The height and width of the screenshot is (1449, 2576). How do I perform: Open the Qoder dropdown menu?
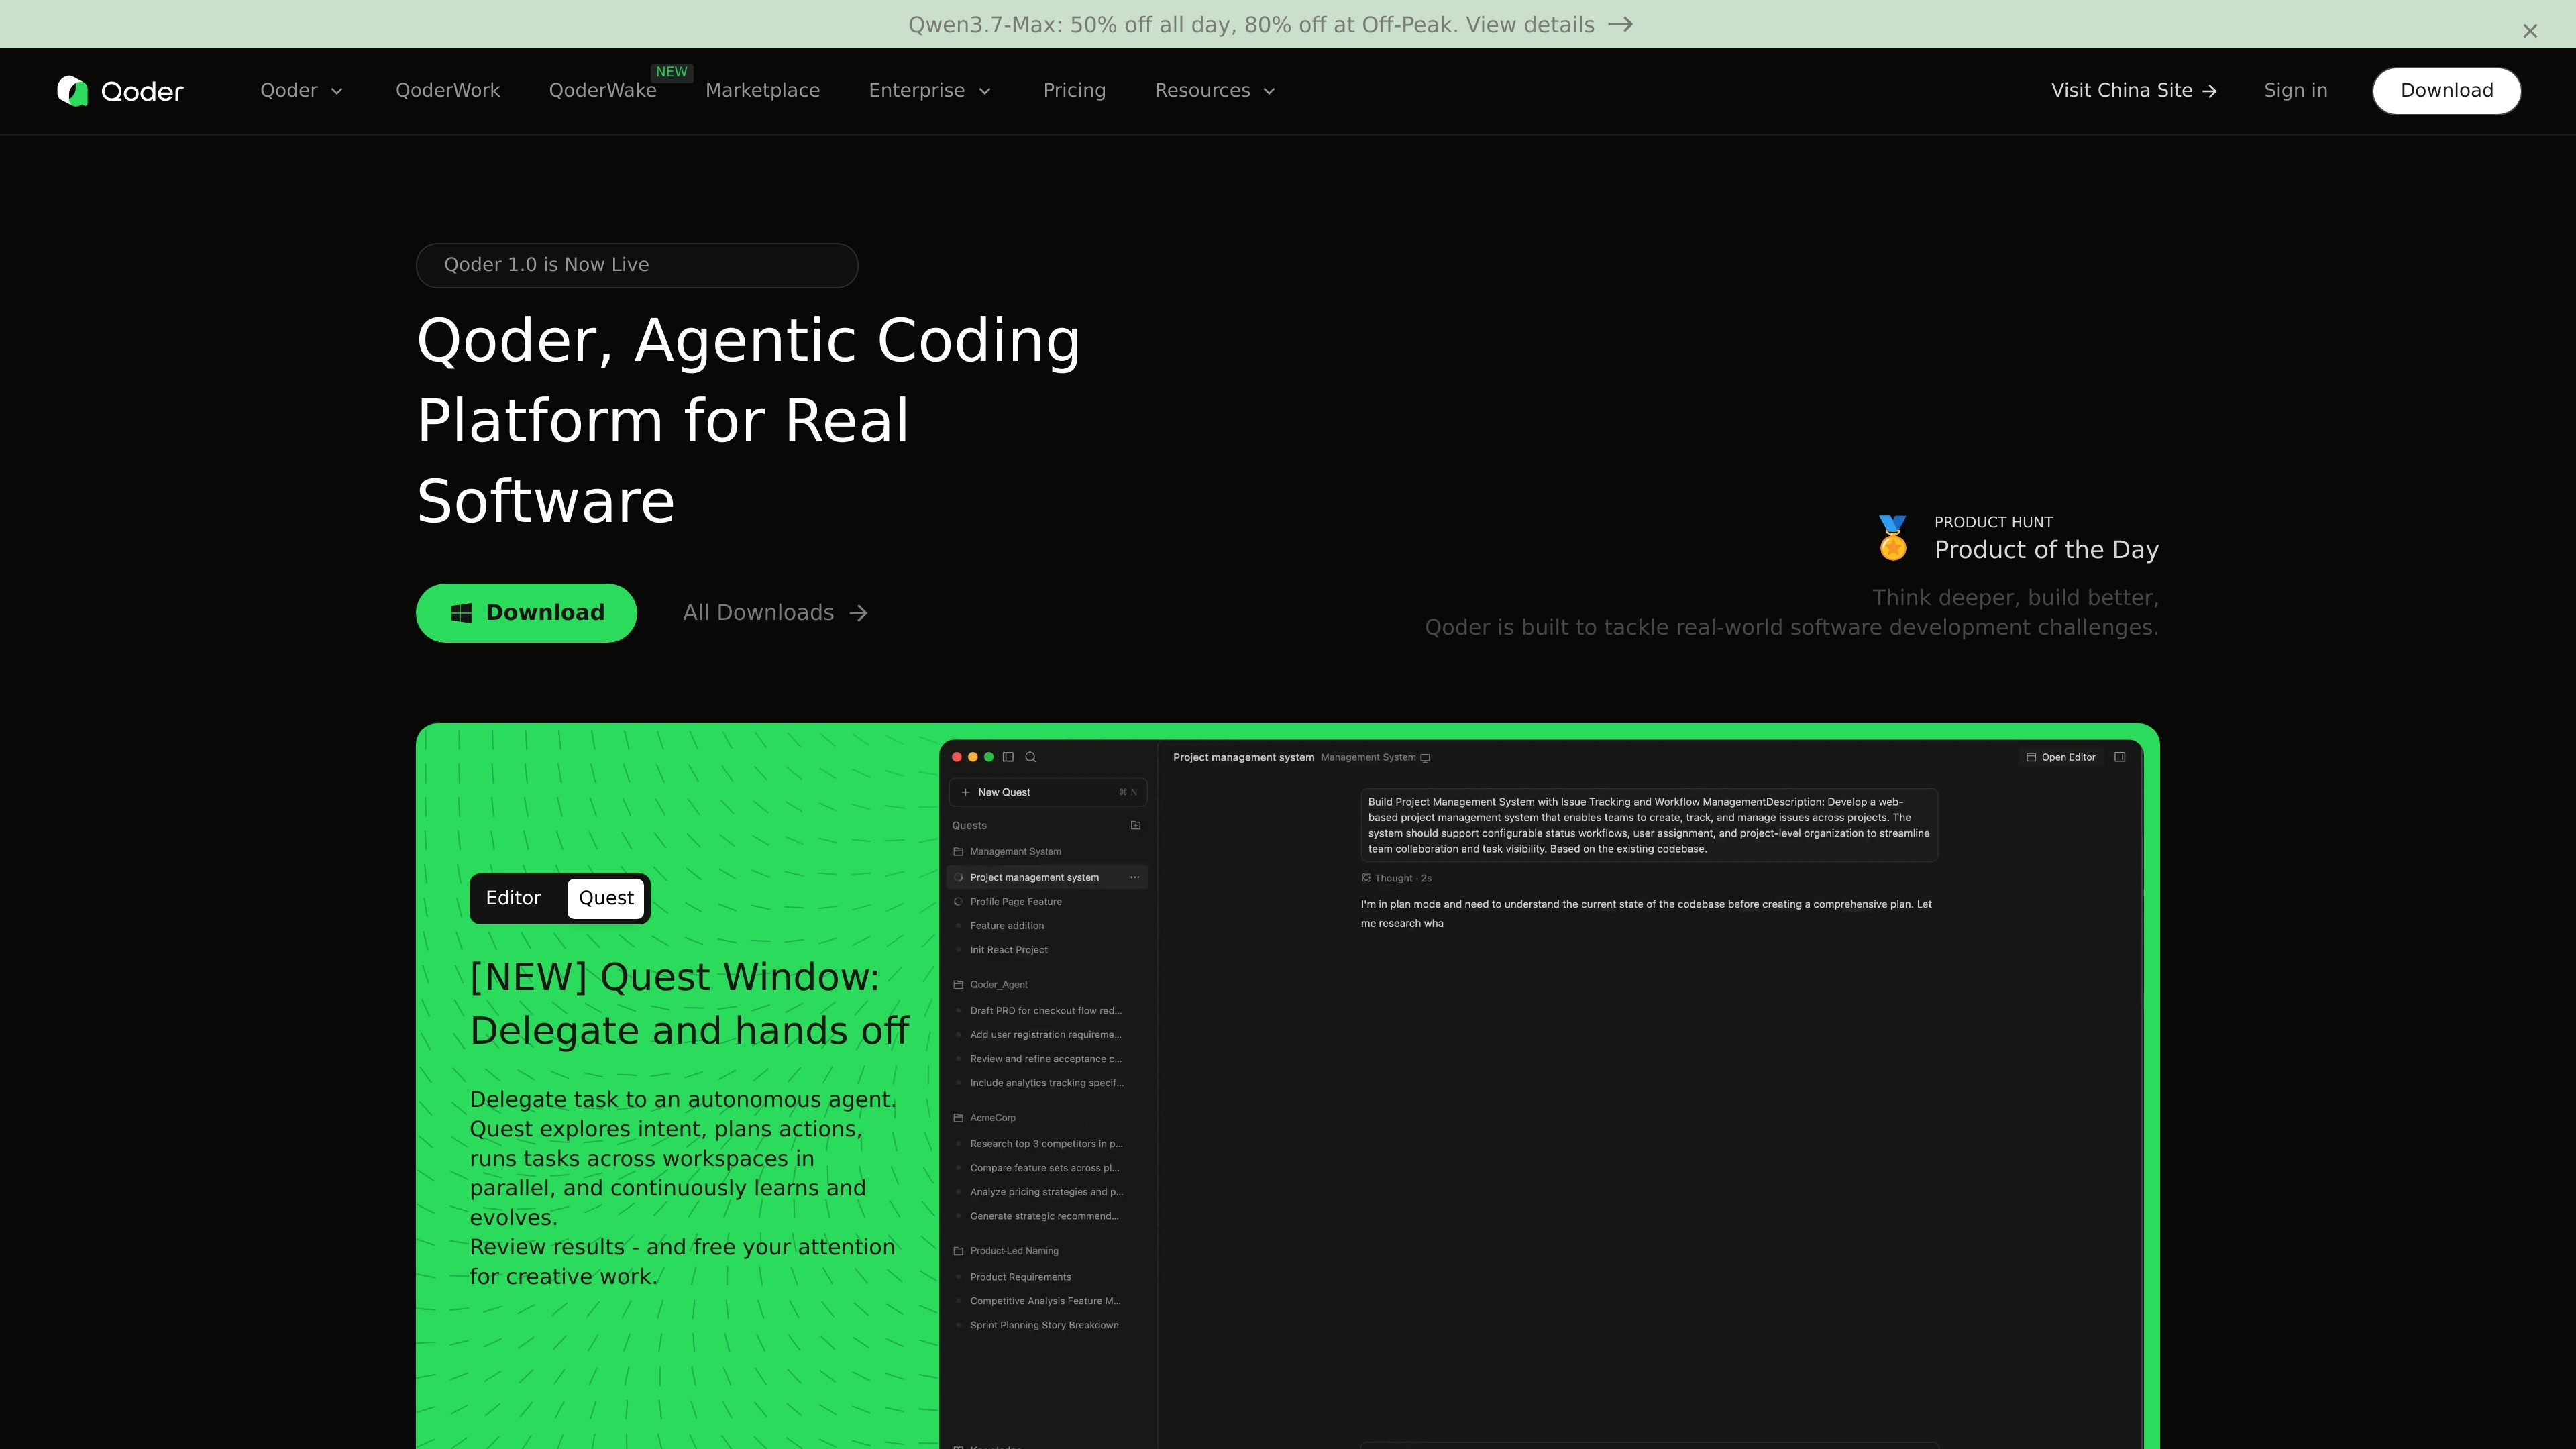(x=301, y=91)
